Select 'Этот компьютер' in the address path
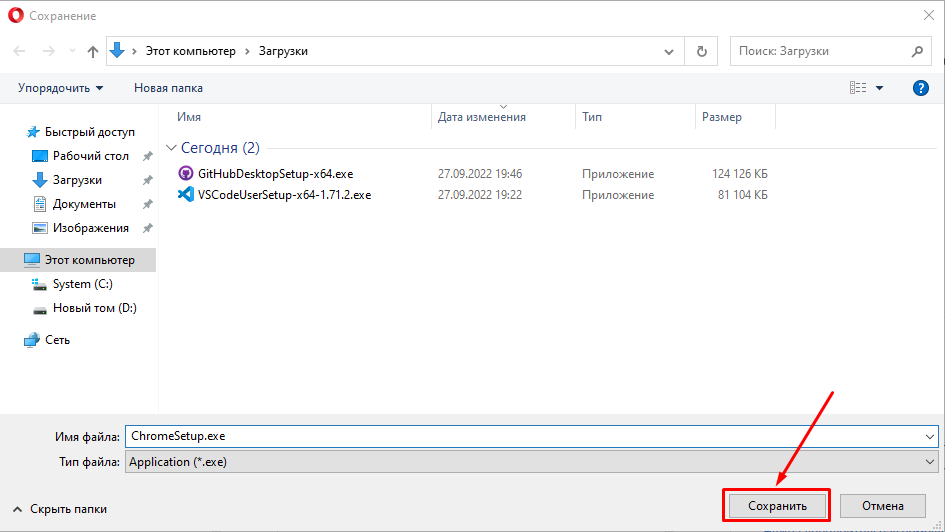 pos(190,51)
